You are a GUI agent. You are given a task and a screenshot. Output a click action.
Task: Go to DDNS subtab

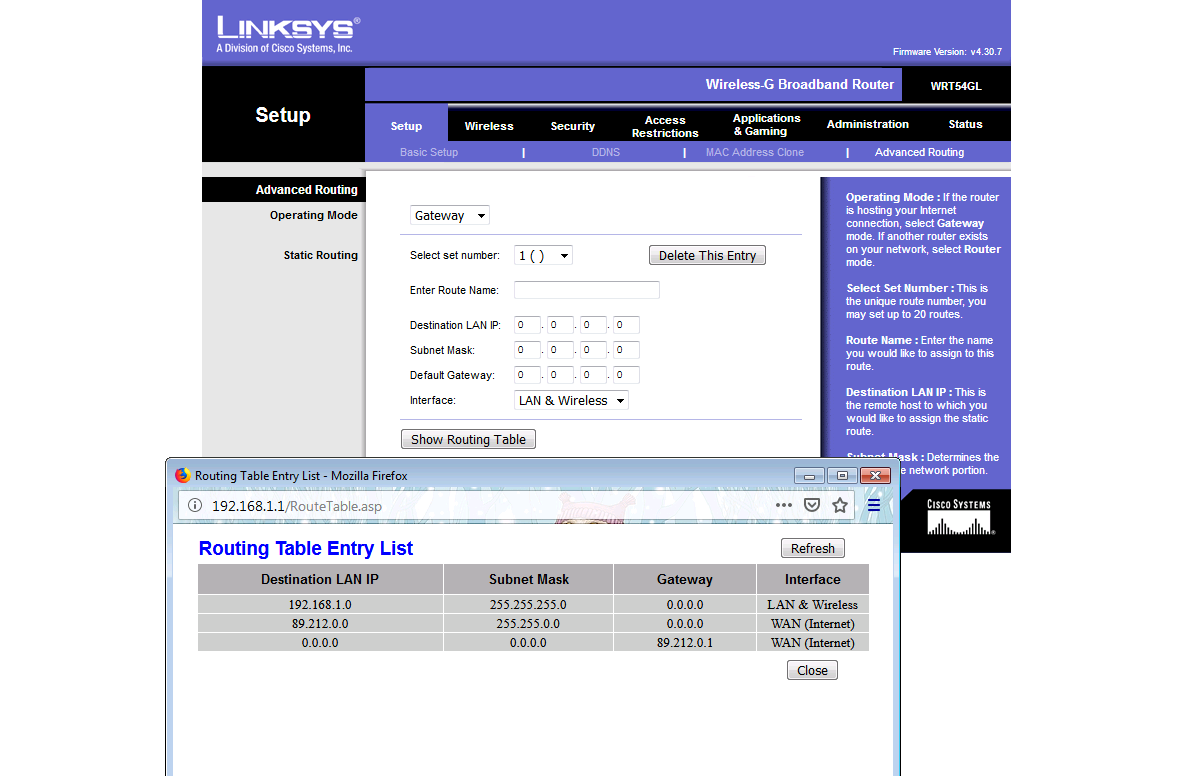point(606,153)
